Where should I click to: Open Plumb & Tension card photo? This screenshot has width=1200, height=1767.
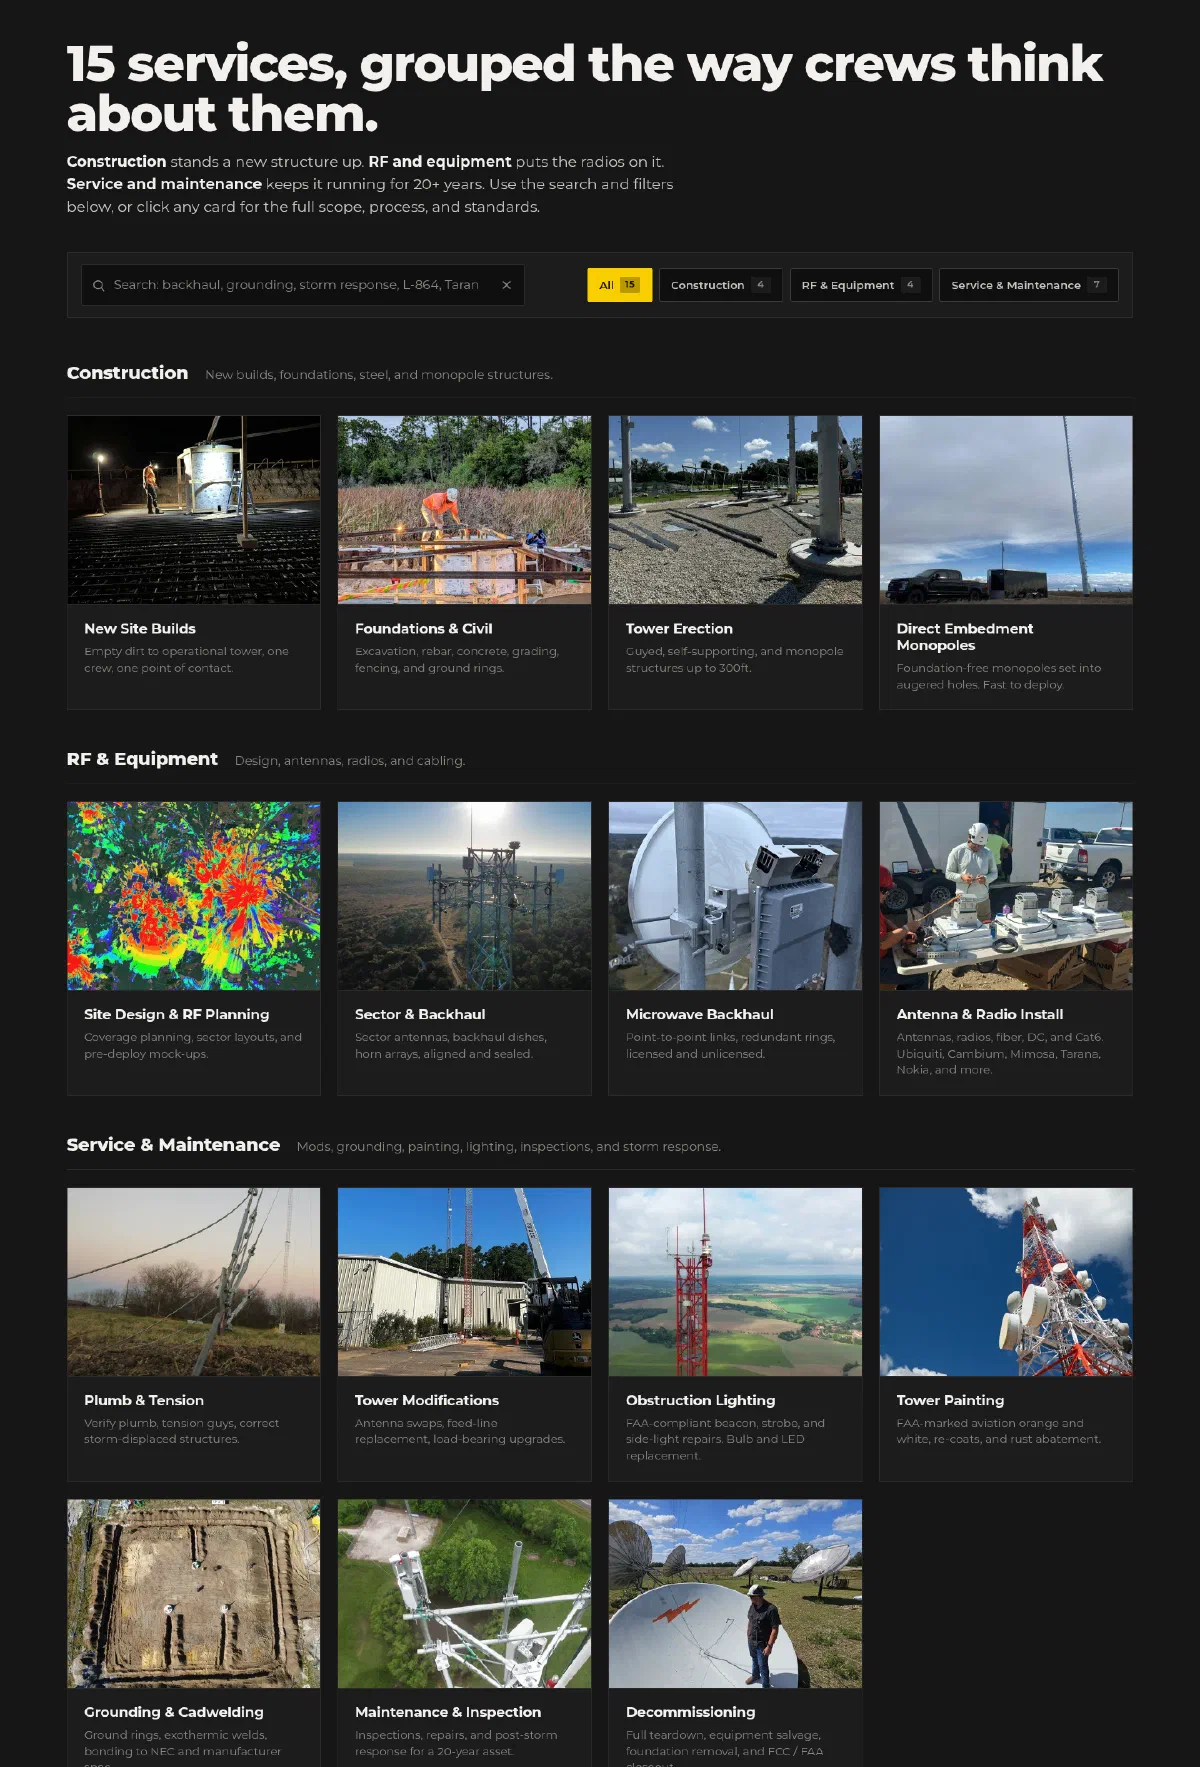point(194,1282)
